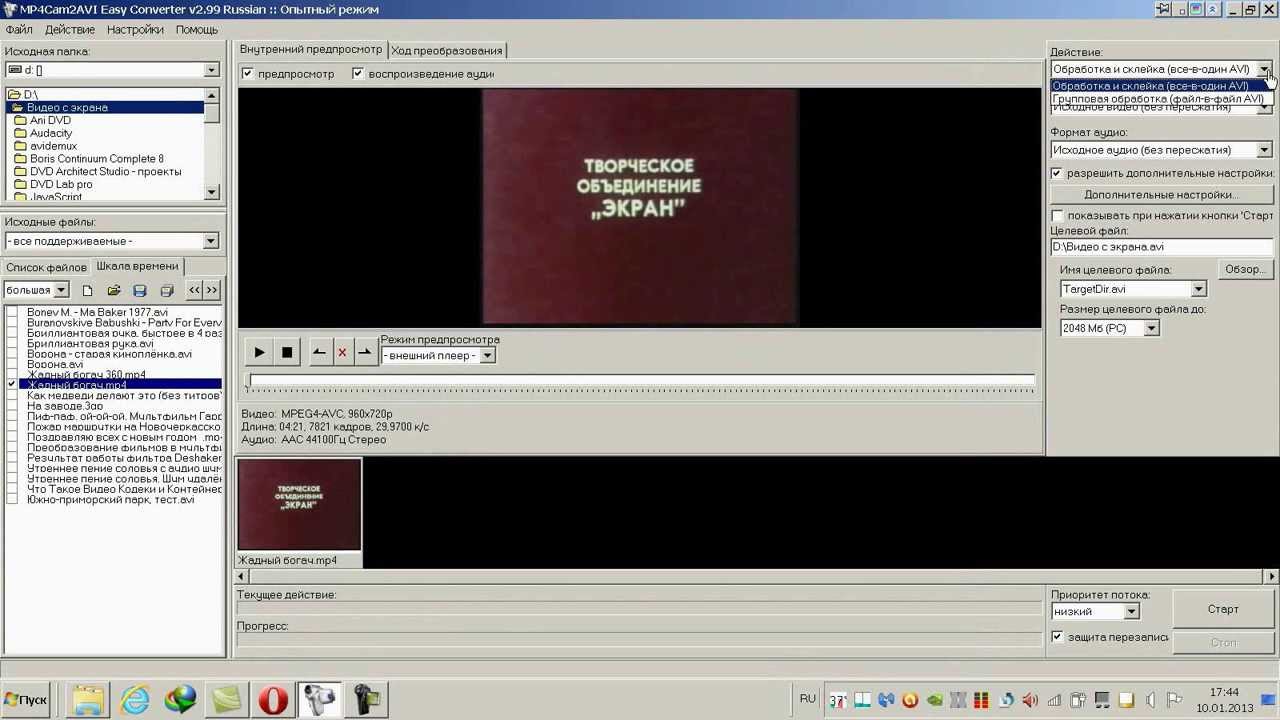Screen dimensions: 1280x720
Task: Click the Целевой файл path field
Action: 1161,247
